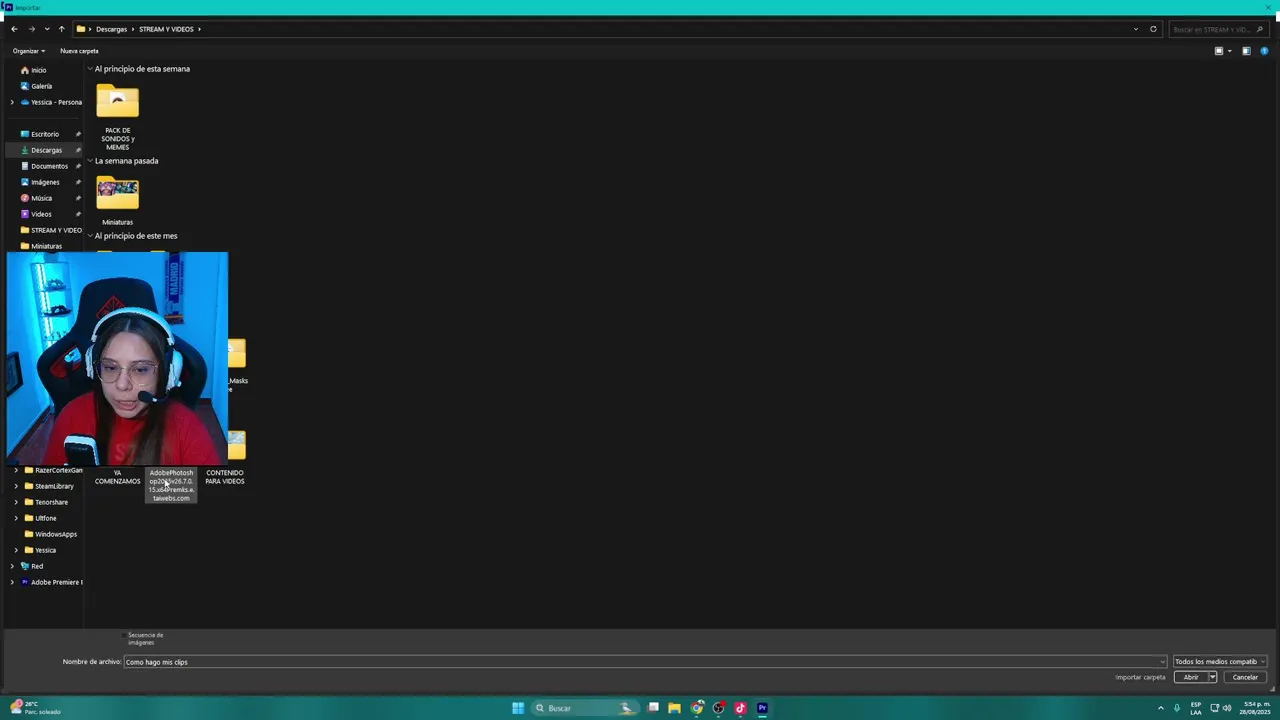Click STREAM Y VIDEOS in the breadcrumb

(166, 29)
